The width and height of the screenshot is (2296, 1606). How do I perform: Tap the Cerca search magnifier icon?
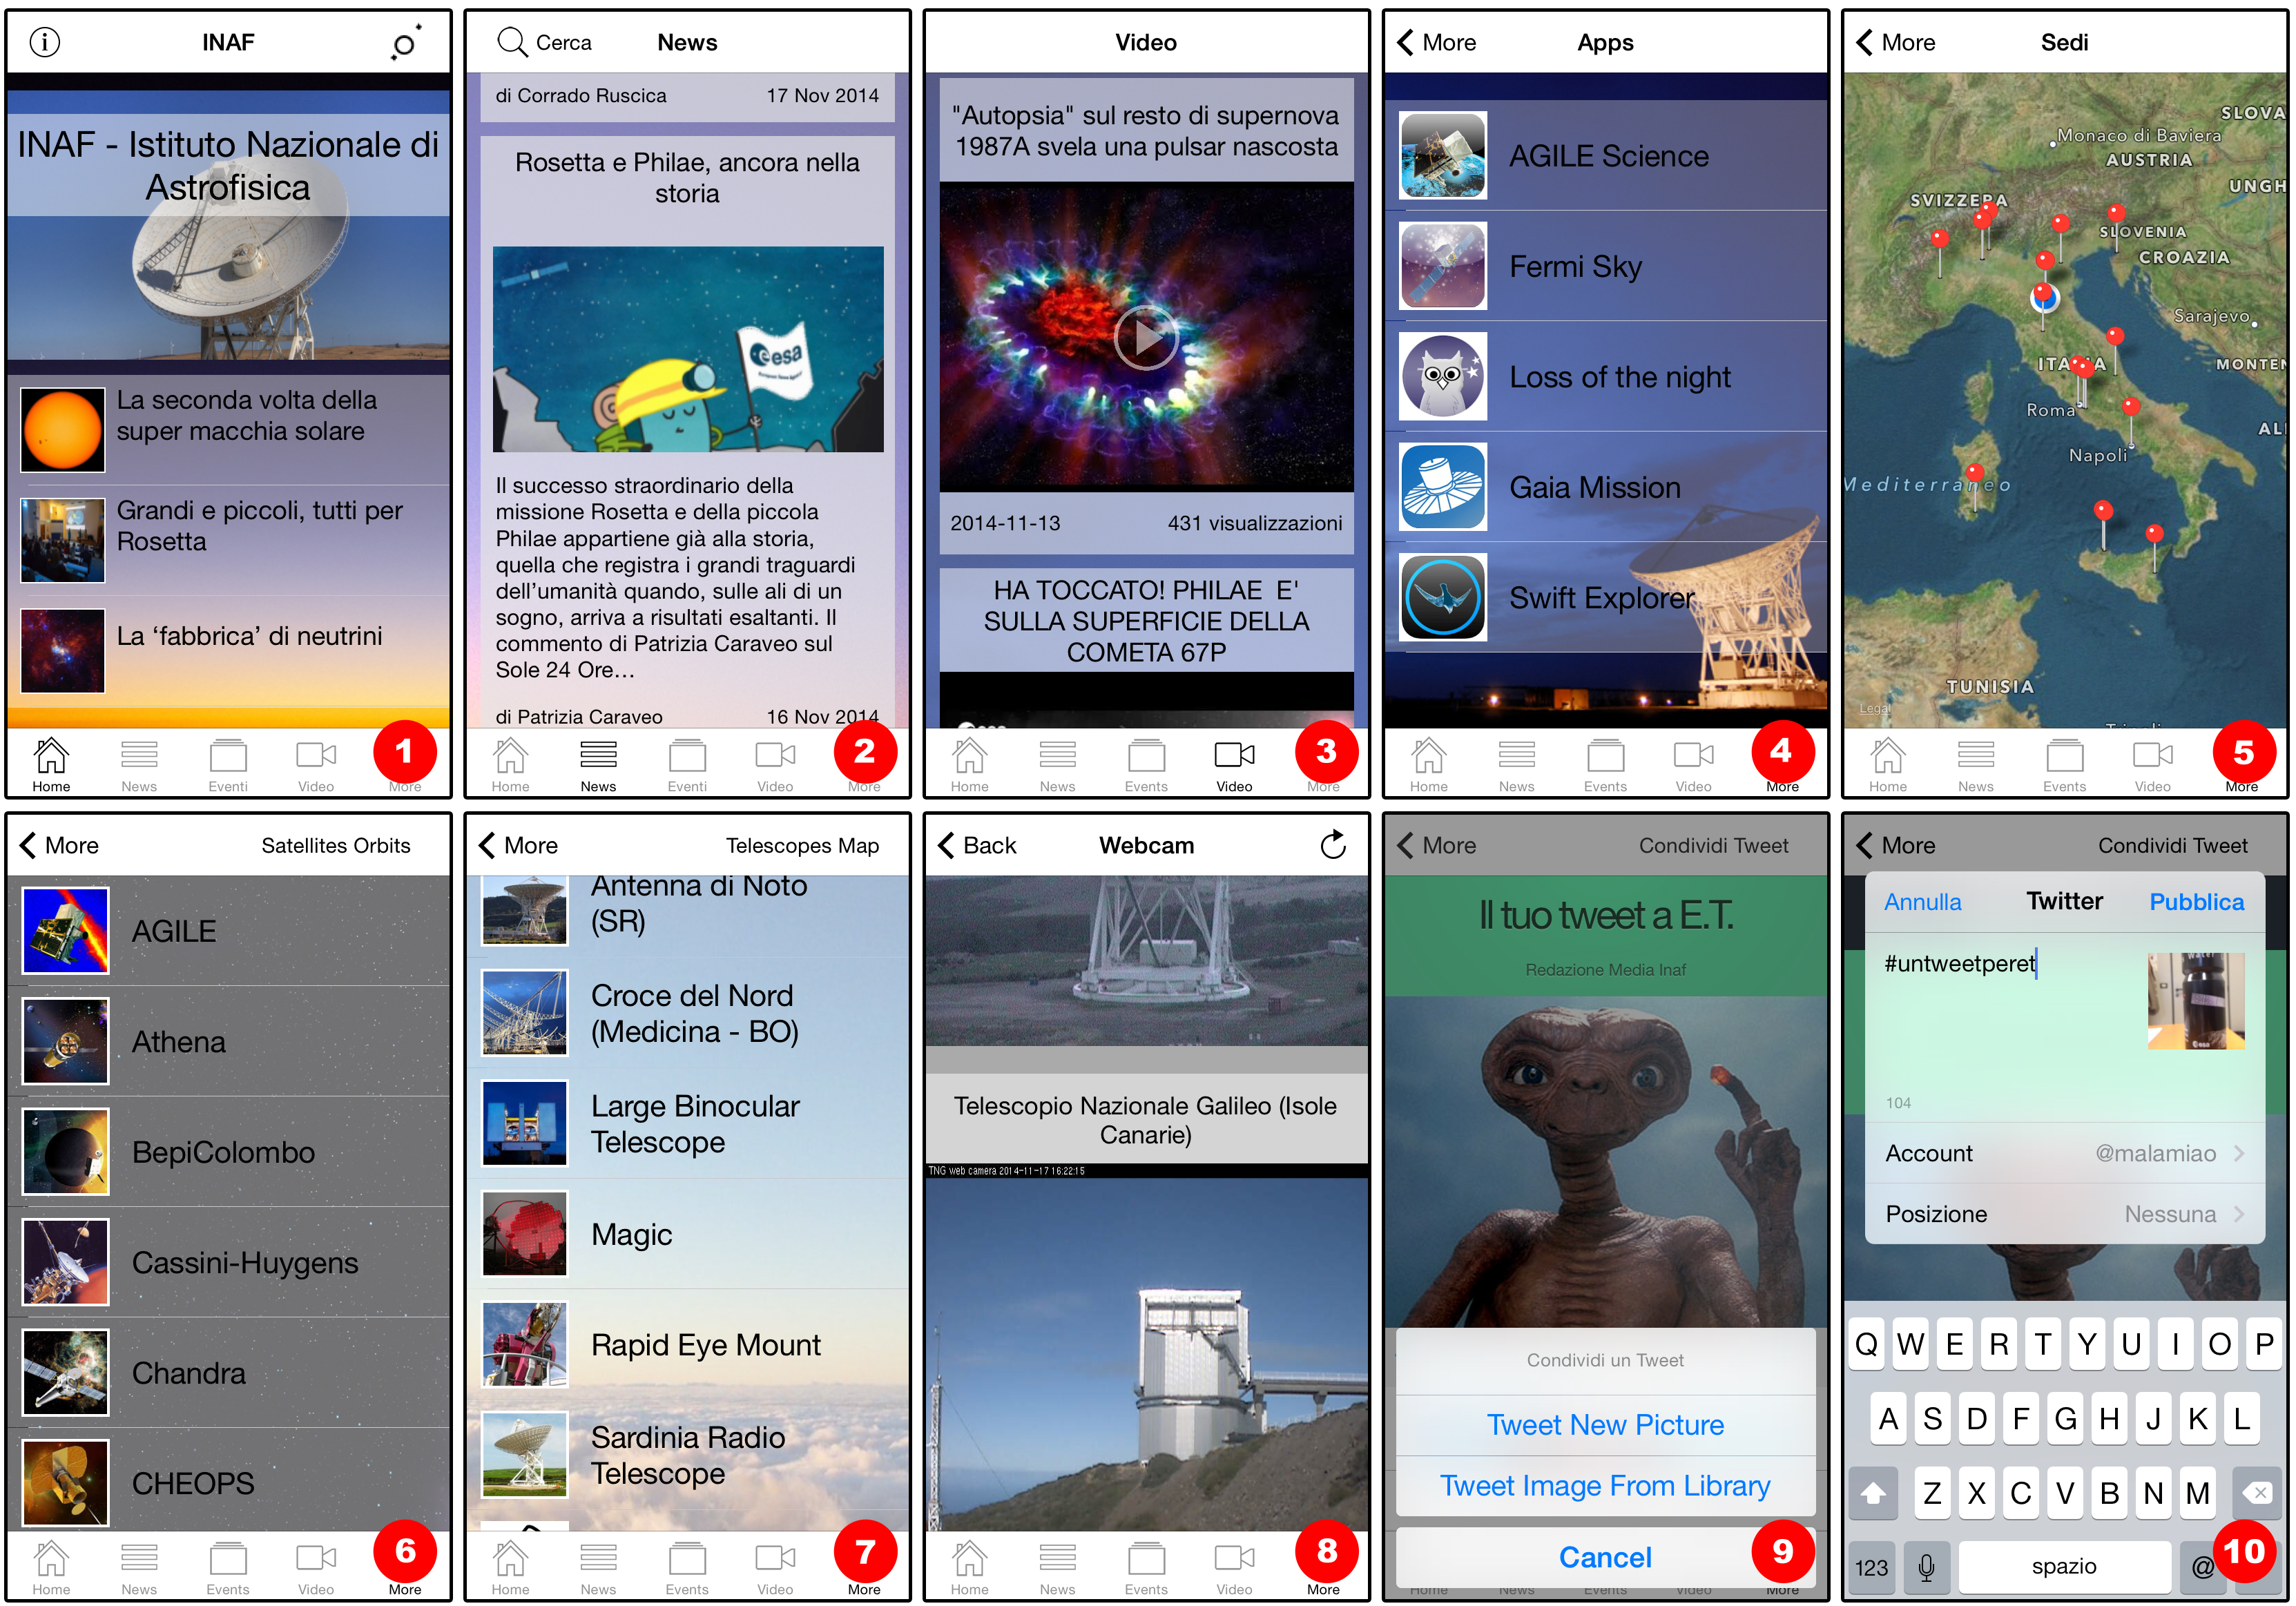click(x=512, y=42)
